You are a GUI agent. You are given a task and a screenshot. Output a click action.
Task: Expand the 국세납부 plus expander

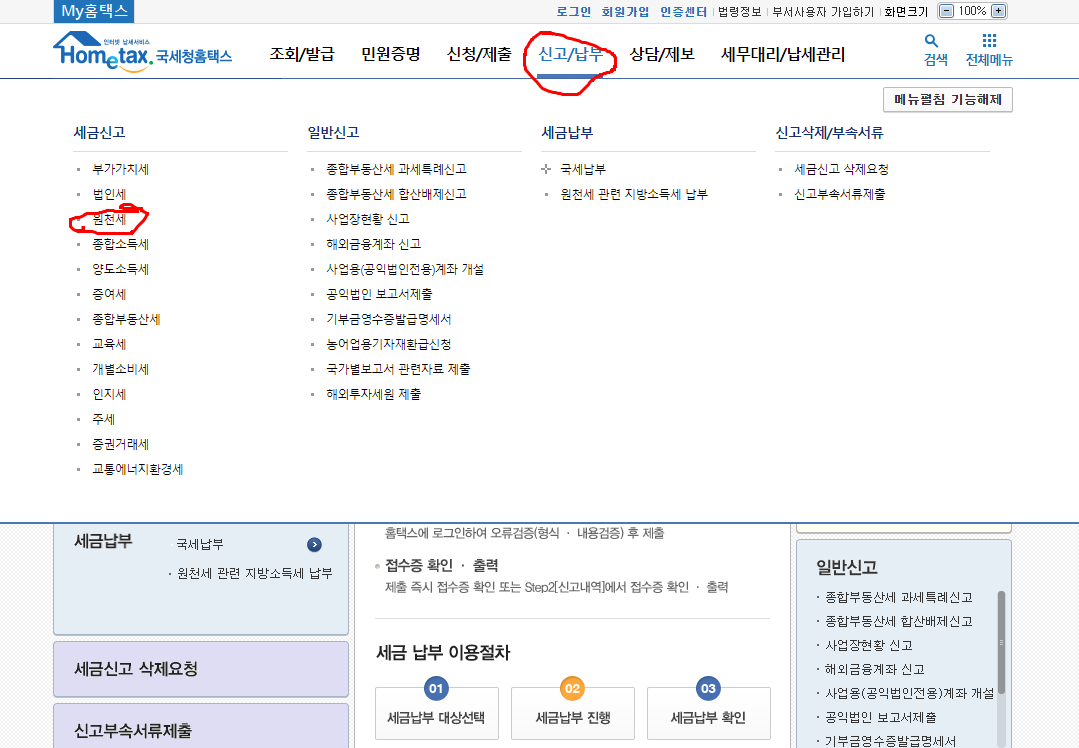click(546, 169)
